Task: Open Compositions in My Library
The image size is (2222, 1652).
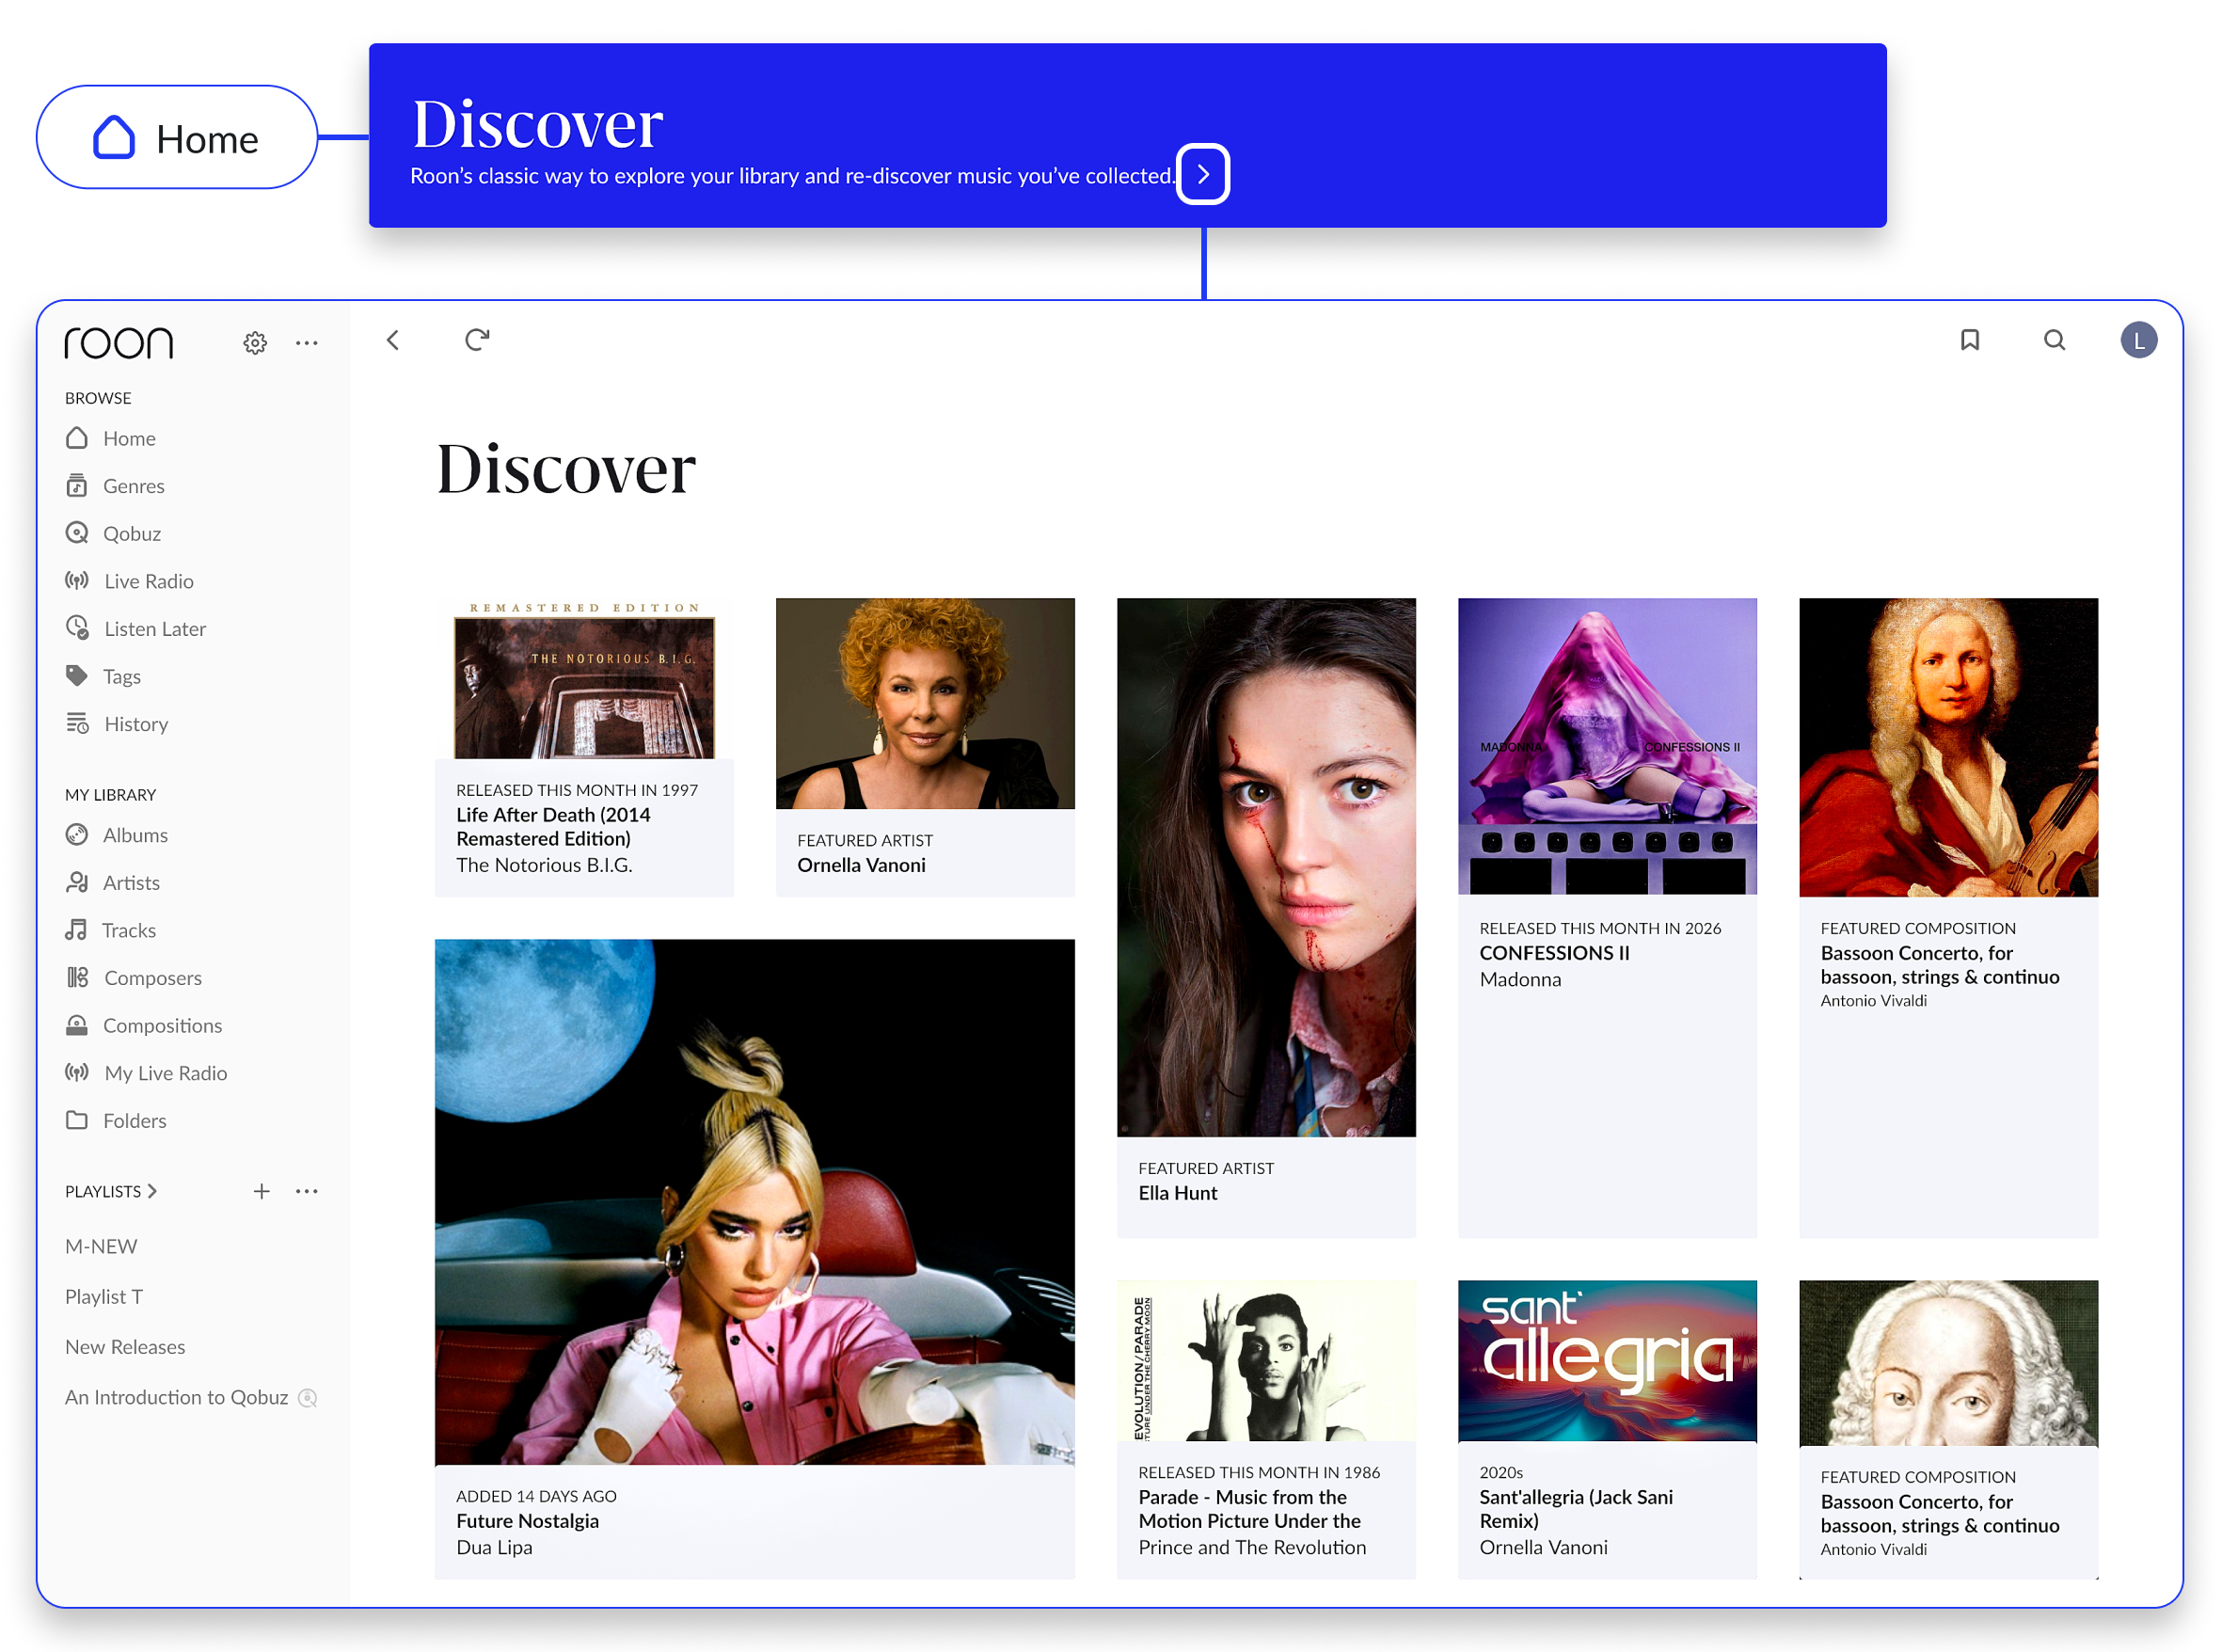Action: click(x=163, y=1026)
